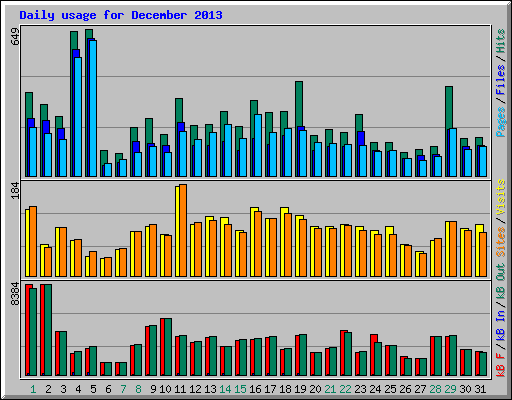Click the day 18 axis label
This screenshot has width=512, height=400.
285,389
